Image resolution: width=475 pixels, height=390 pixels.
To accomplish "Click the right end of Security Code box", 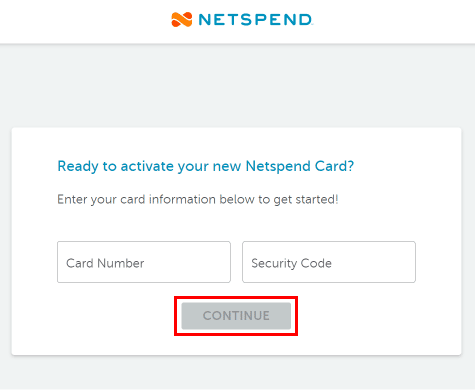I will click(x=405, y=262).
